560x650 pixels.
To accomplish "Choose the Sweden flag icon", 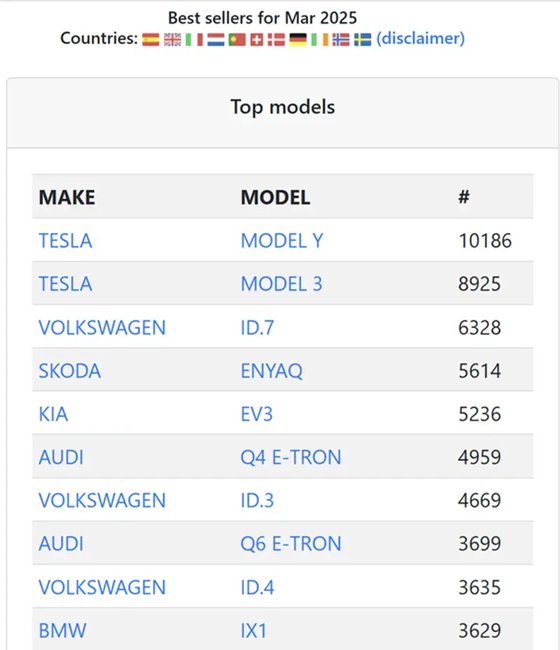I will (x=362, y=40).
